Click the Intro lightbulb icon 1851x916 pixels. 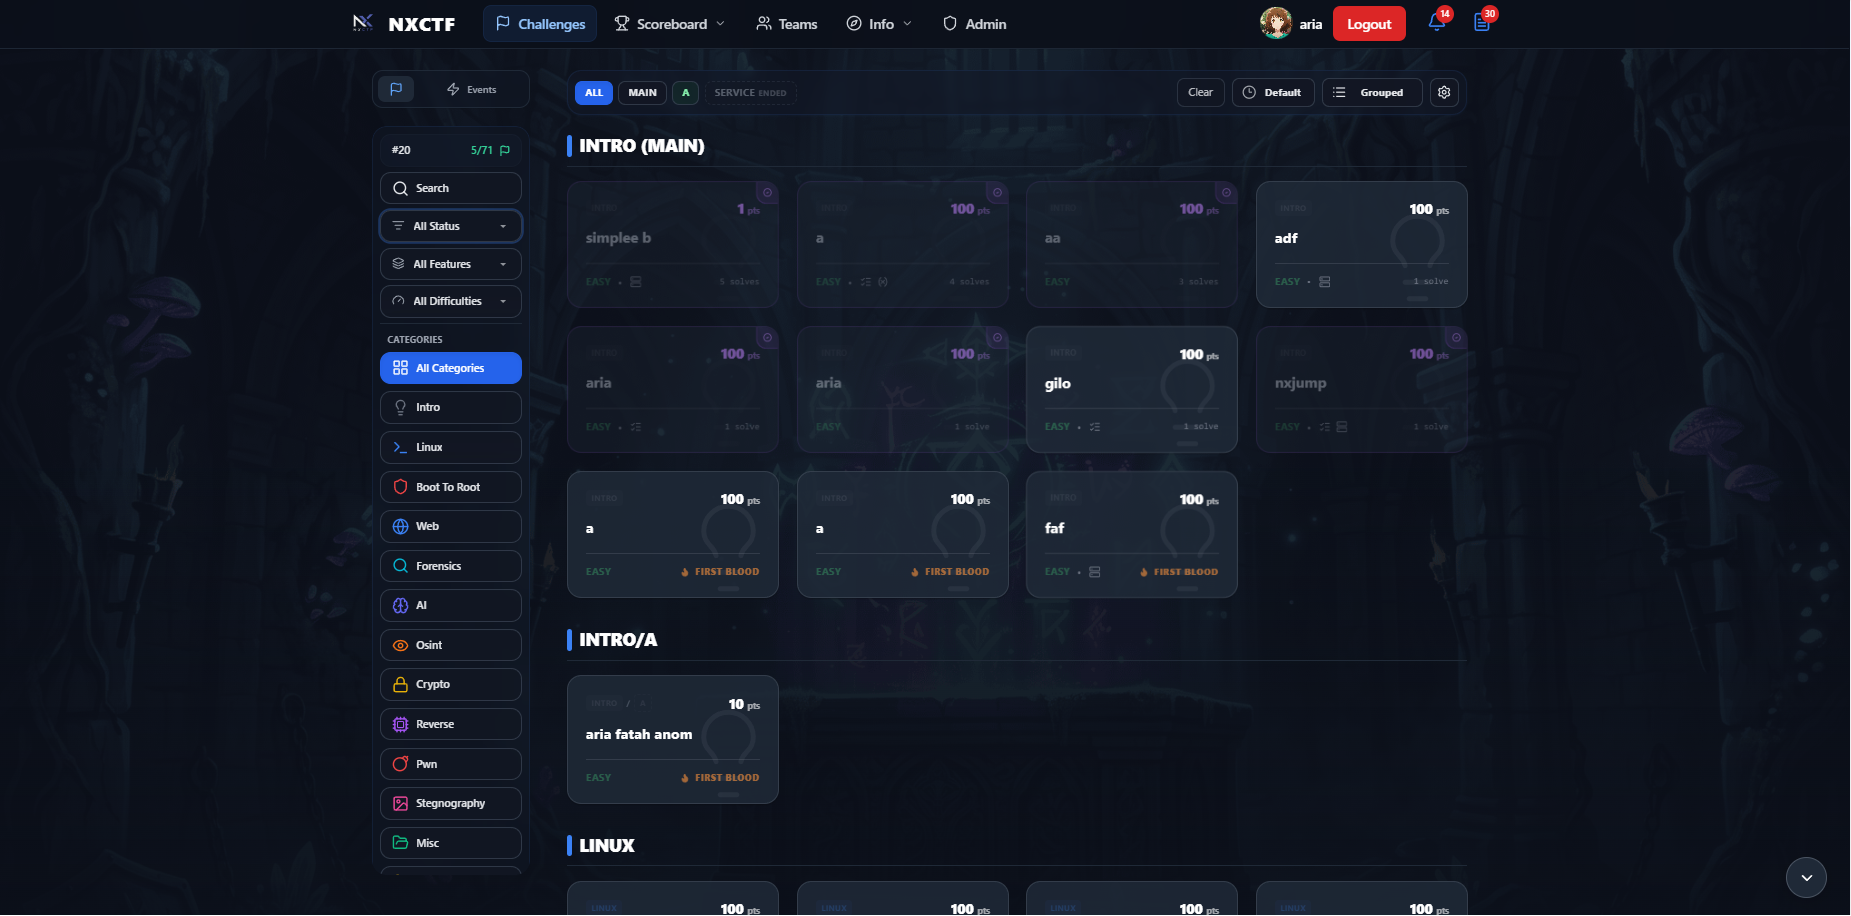pos(400,407)
